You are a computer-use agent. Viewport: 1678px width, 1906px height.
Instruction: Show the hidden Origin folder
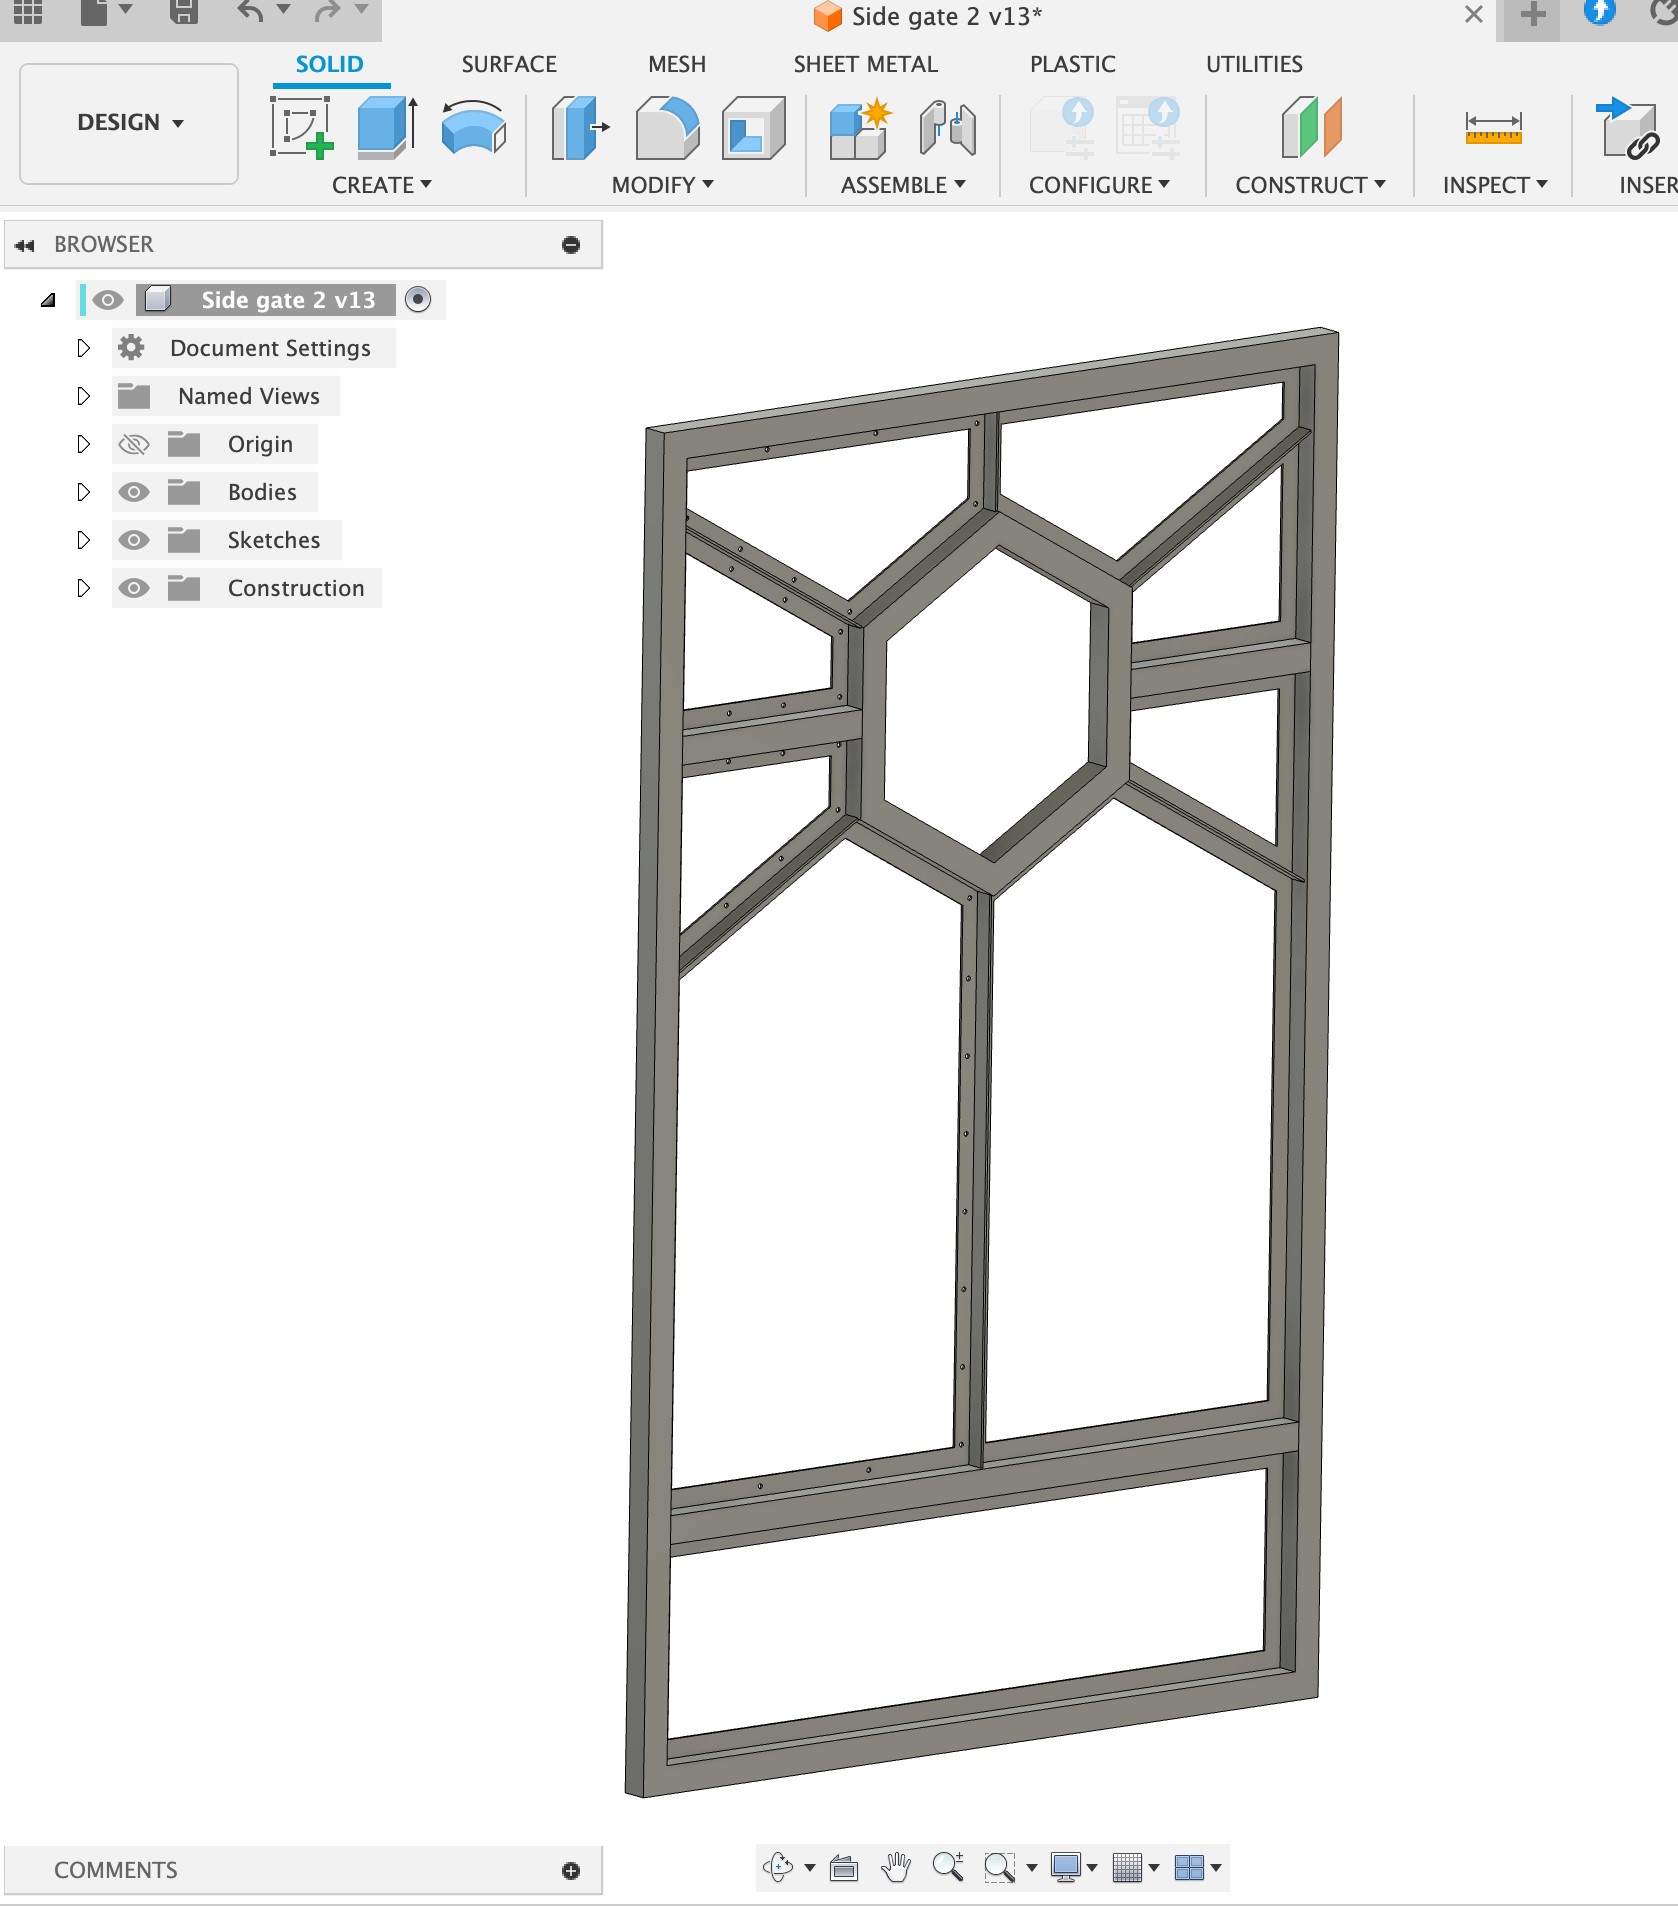[x=134, y=444]
